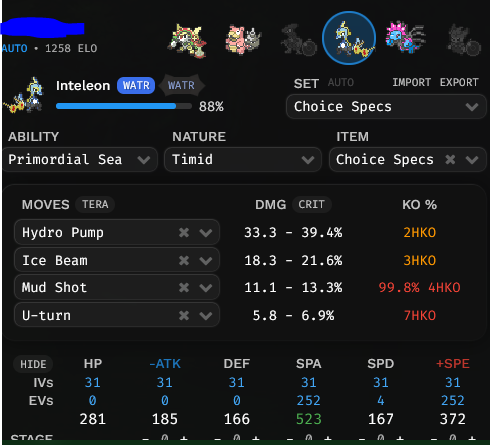Click the IMPORT set option

(x=411, y=82)
